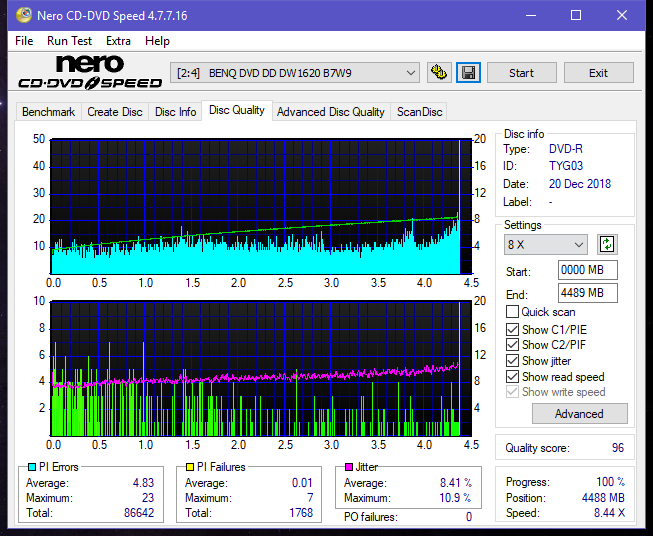Disable Show jitter option
This screenshot has height=536, width=653.
pyautogui.click(x=512, y=361)
